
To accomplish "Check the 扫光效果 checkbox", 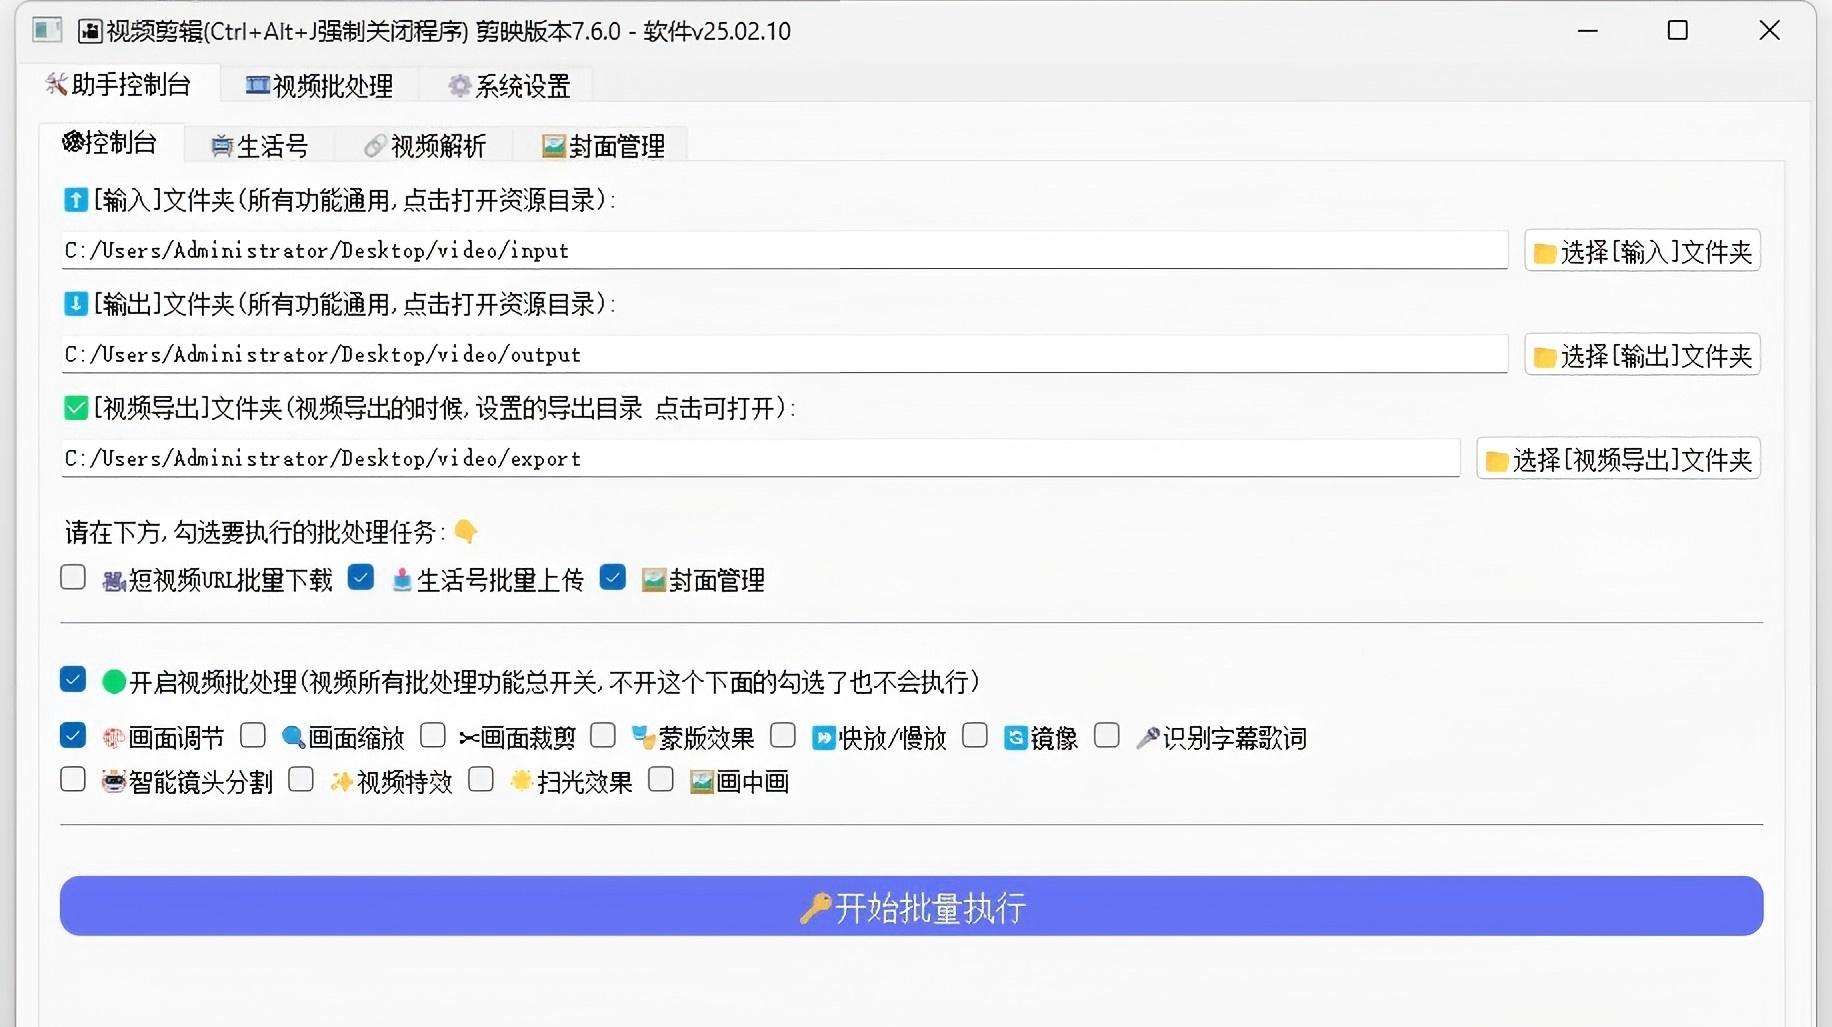I will pyautogui.click(x=481, y=779).
